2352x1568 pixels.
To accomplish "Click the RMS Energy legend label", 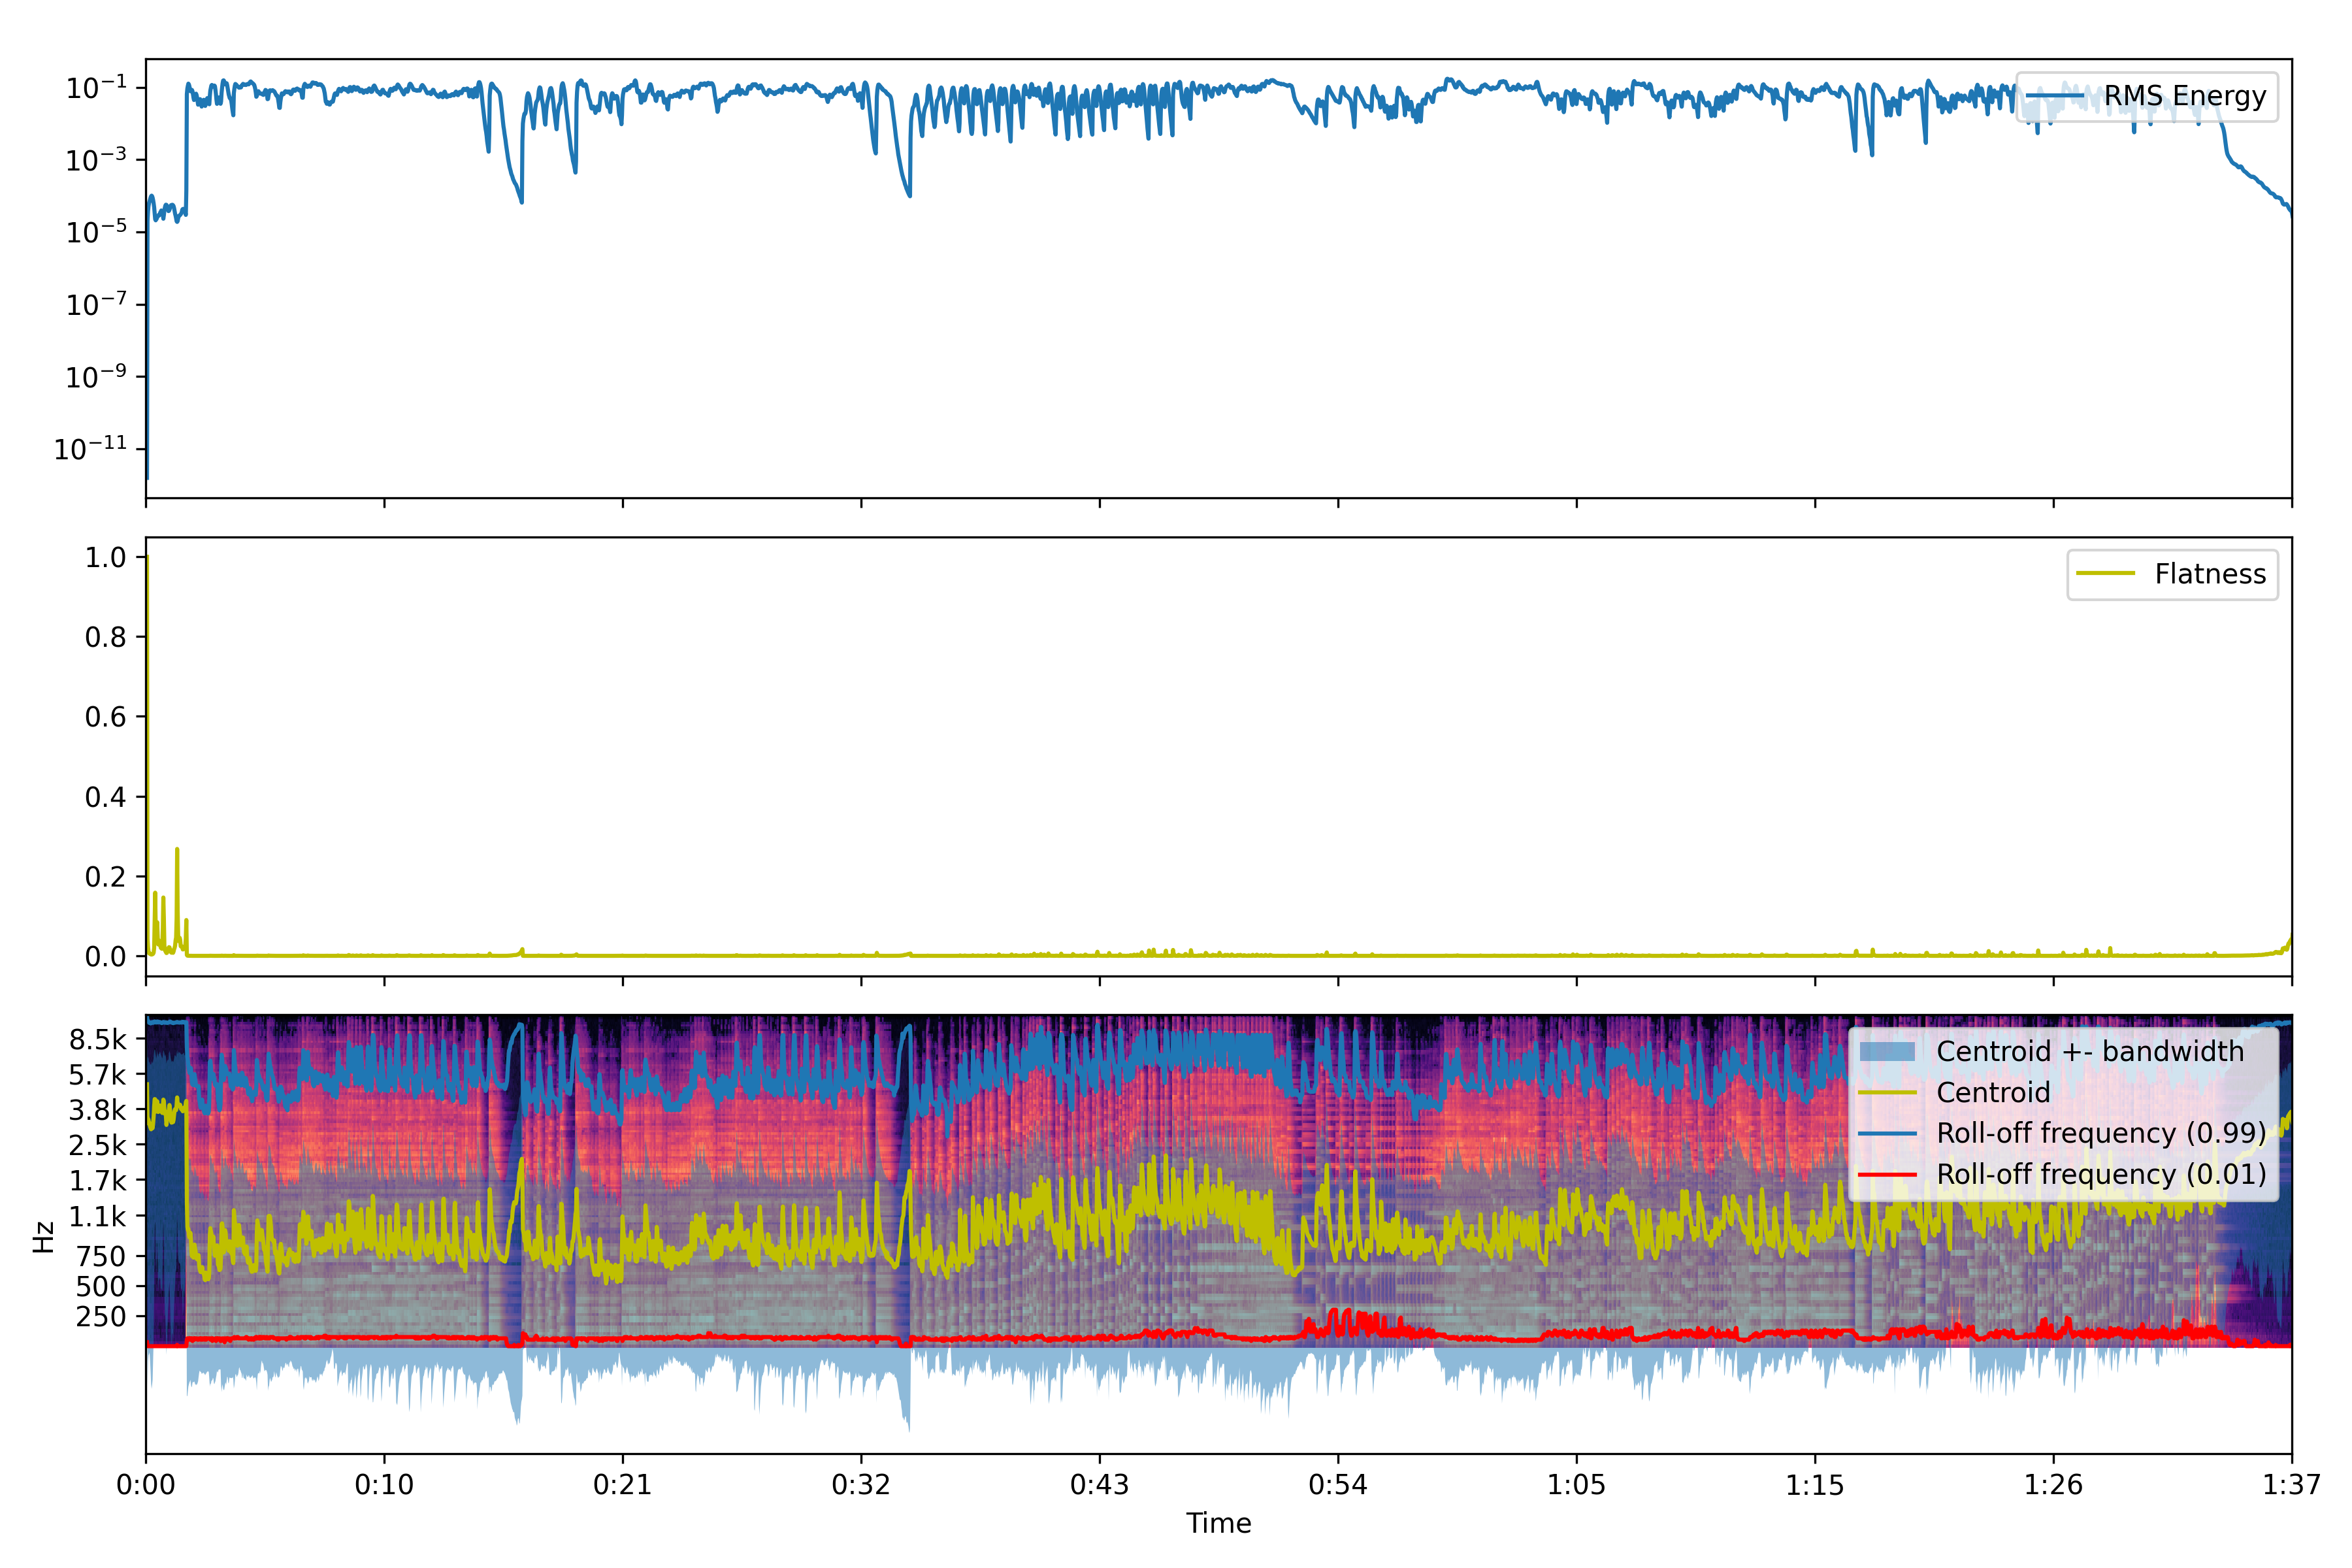I will (x=2184, y=96).
